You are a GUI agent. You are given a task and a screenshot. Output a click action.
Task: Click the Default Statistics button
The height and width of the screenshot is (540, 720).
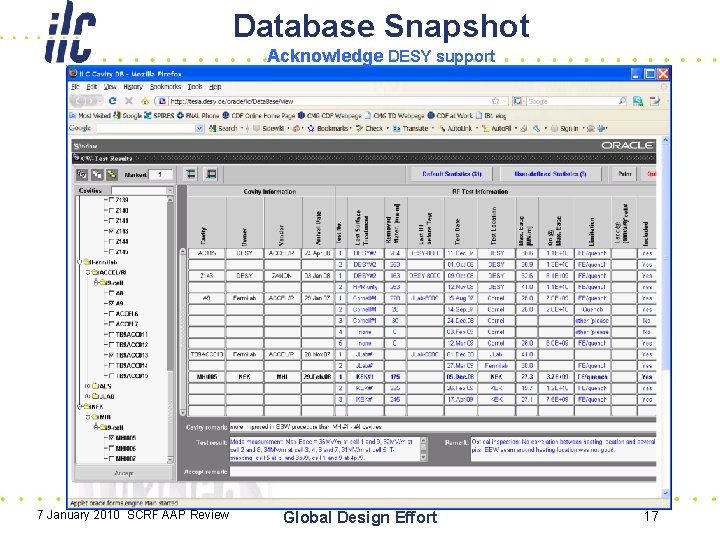452,174
